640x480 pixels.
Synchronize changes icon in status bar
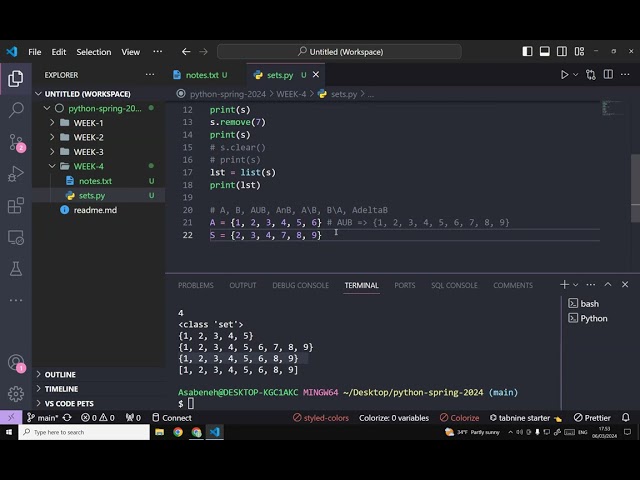coord(67,418)
